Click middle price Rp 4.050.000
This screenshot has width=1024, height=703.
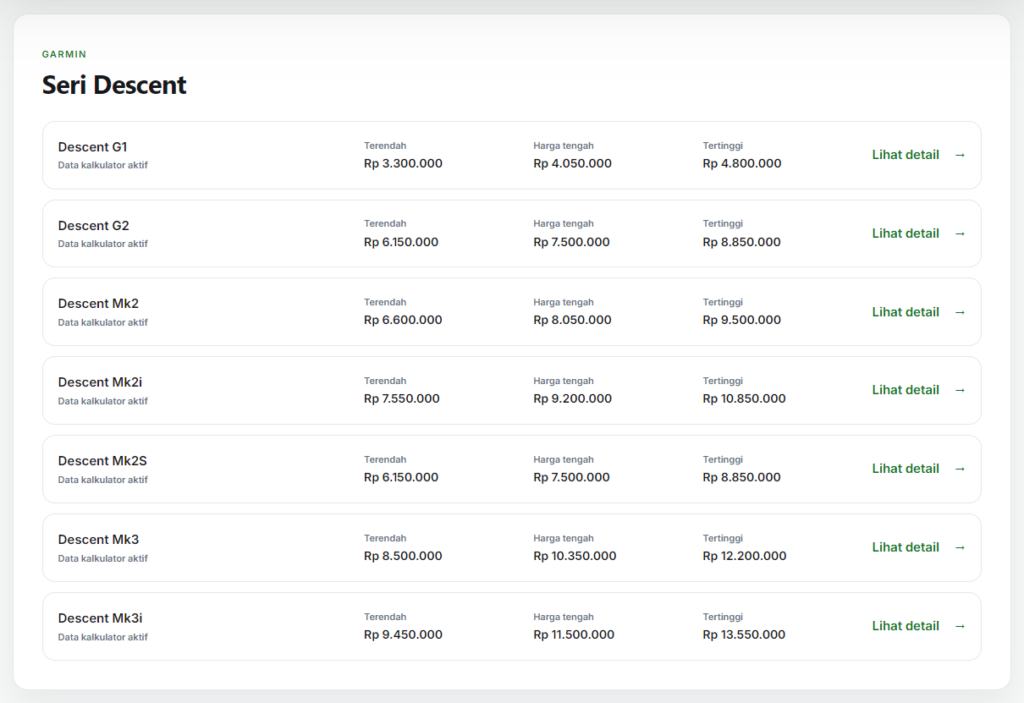tap(572, 163)
